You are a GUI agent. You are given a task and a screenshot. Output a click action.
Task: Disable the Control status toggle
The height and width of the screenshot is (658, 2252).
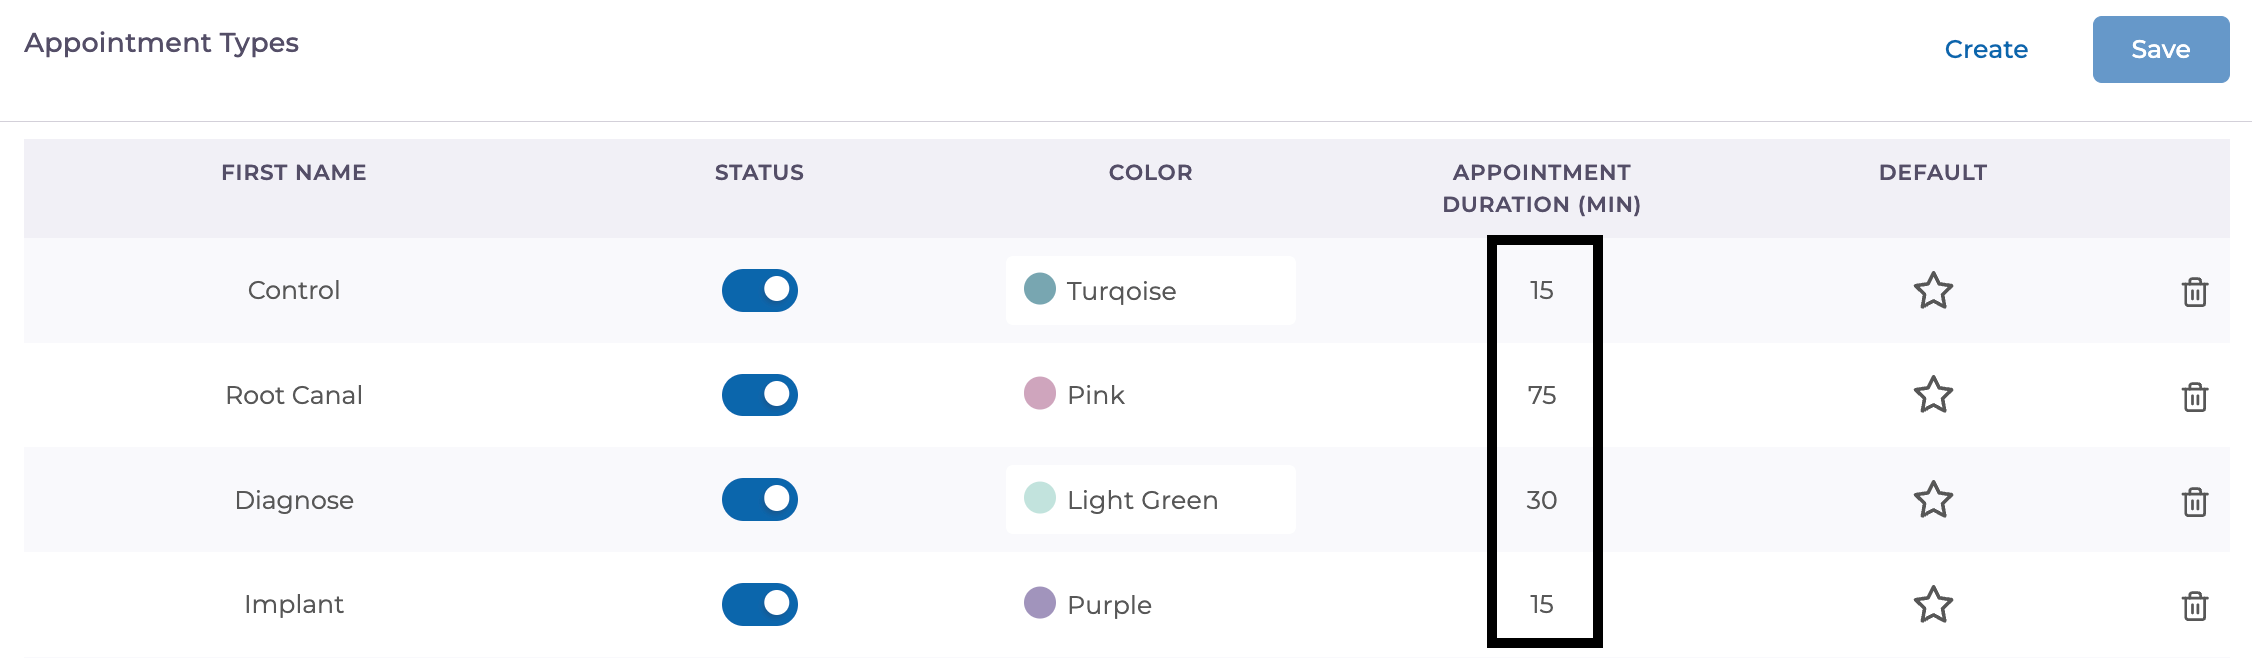point(760,290)
